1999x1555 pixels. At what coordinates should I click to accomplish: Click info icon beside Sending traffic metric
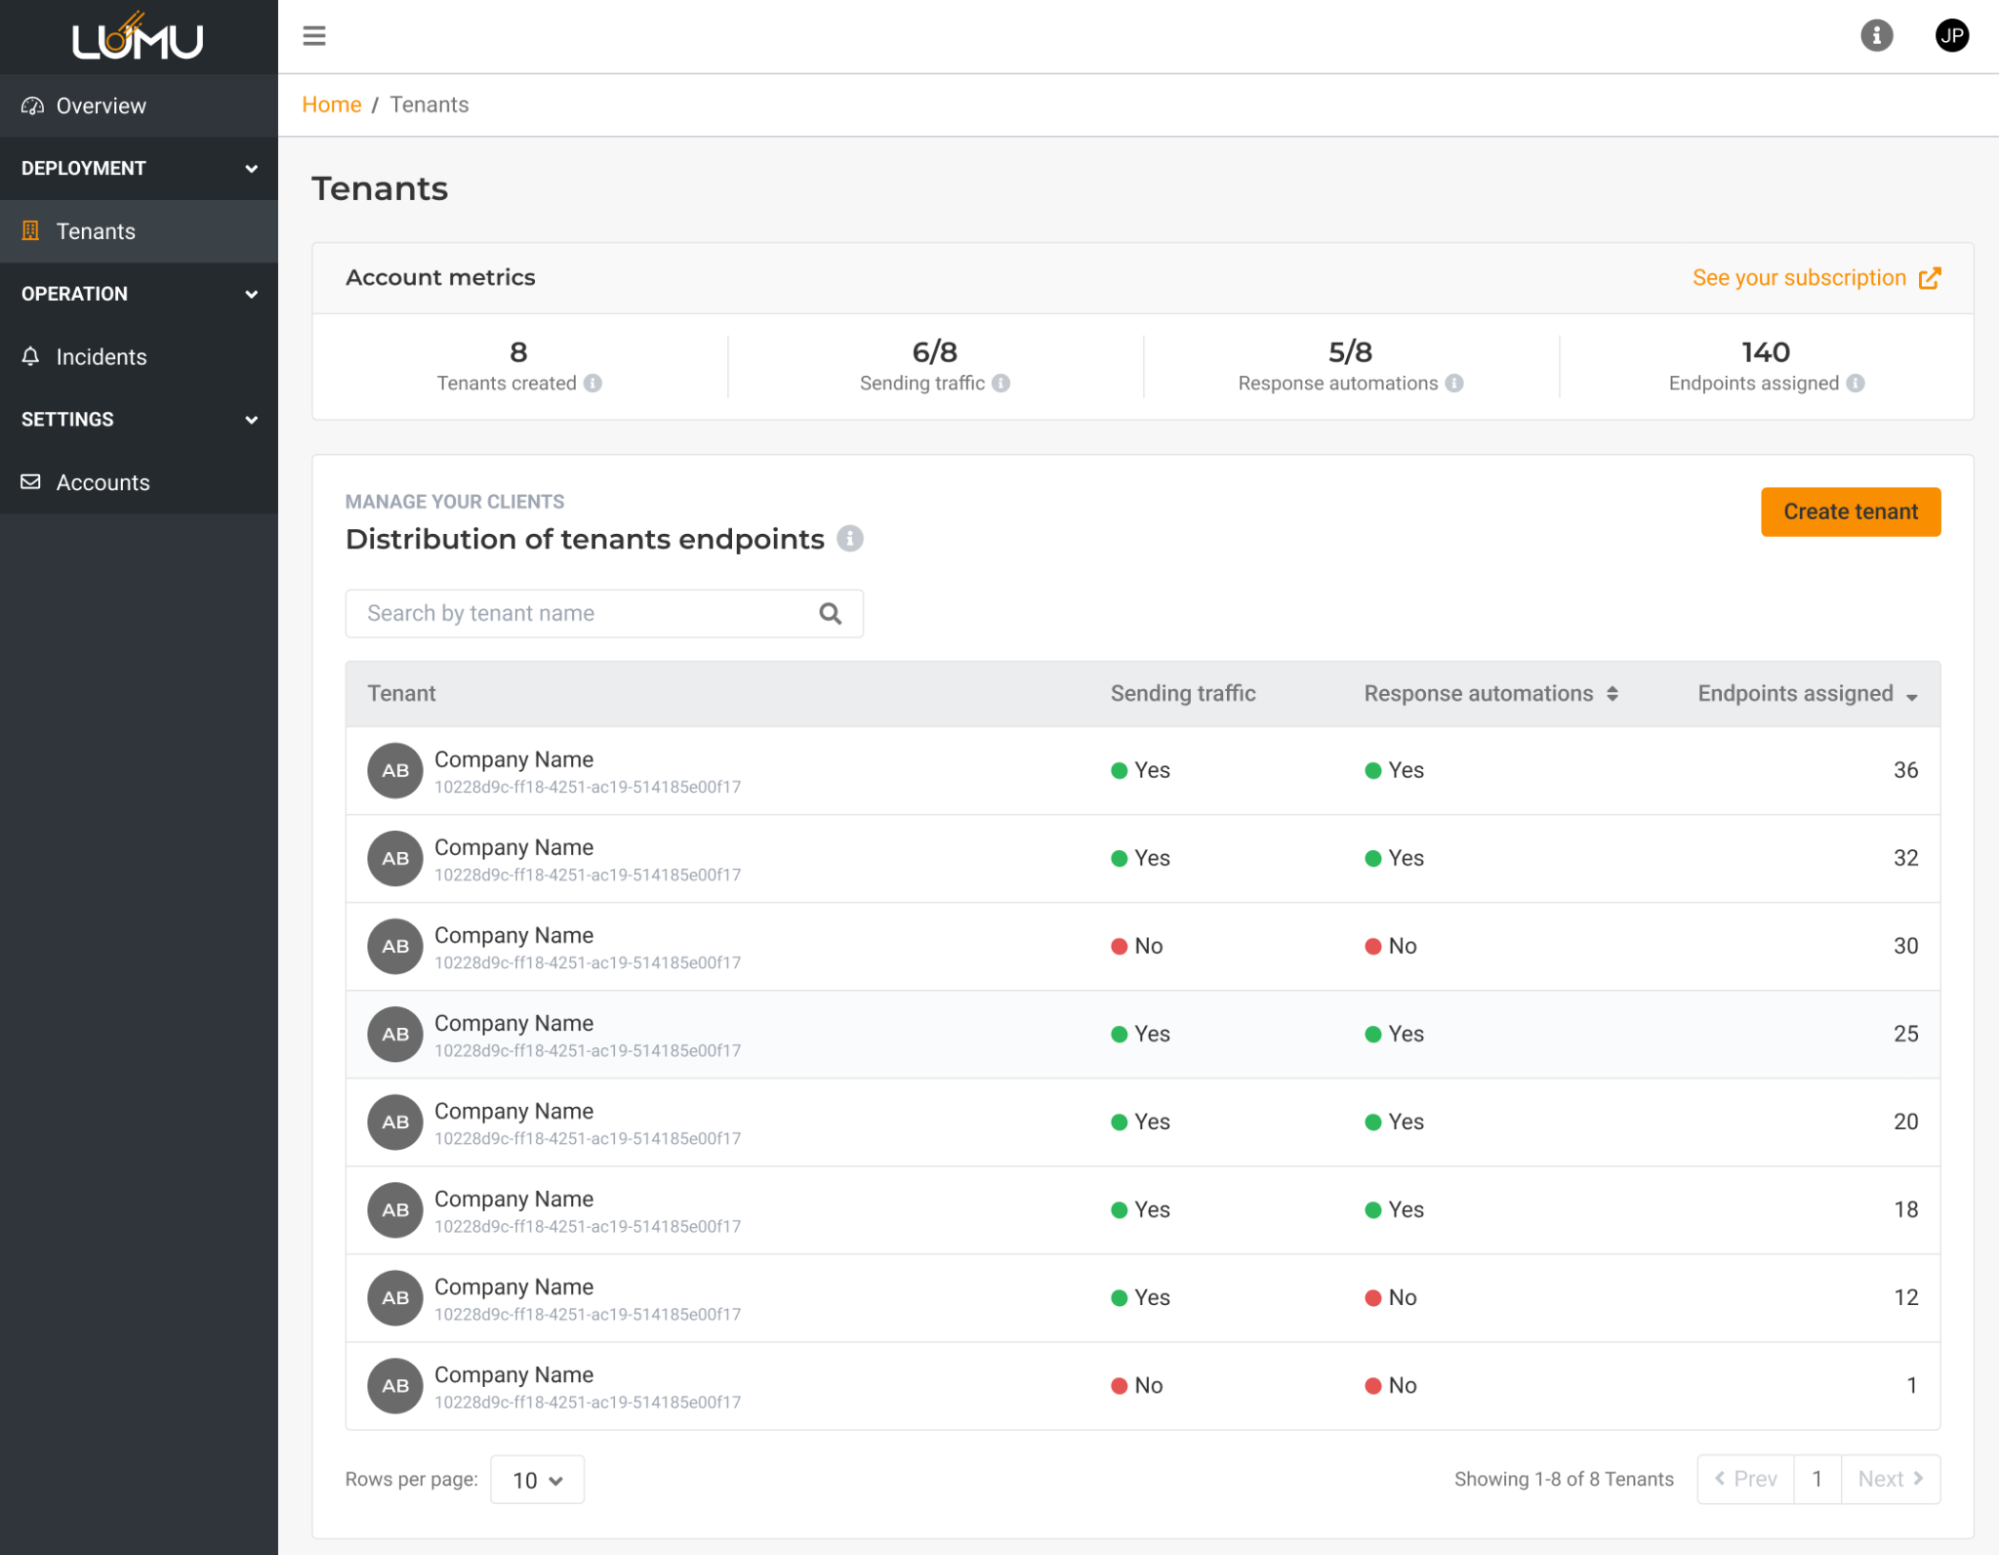[1001, 383]
